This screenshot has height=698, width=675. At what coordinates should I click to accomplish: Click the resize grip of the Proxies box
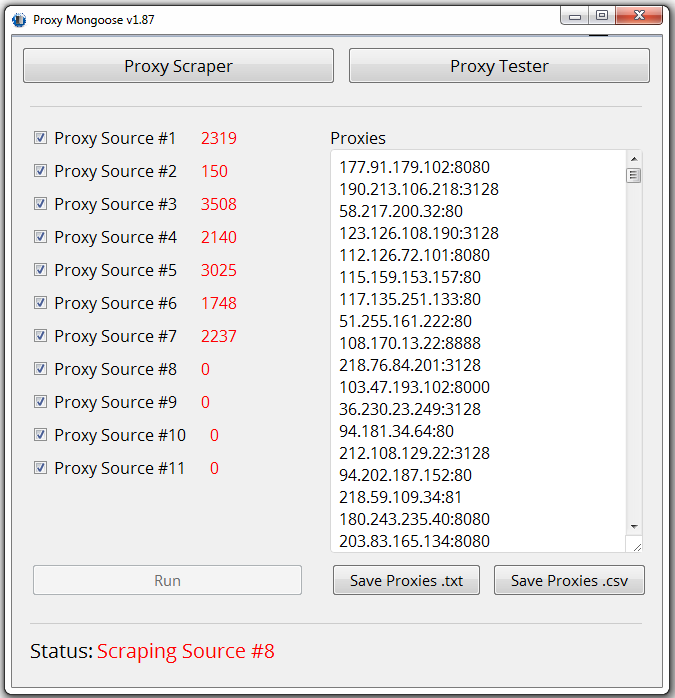pyautogui.click(x=636, y=546)
